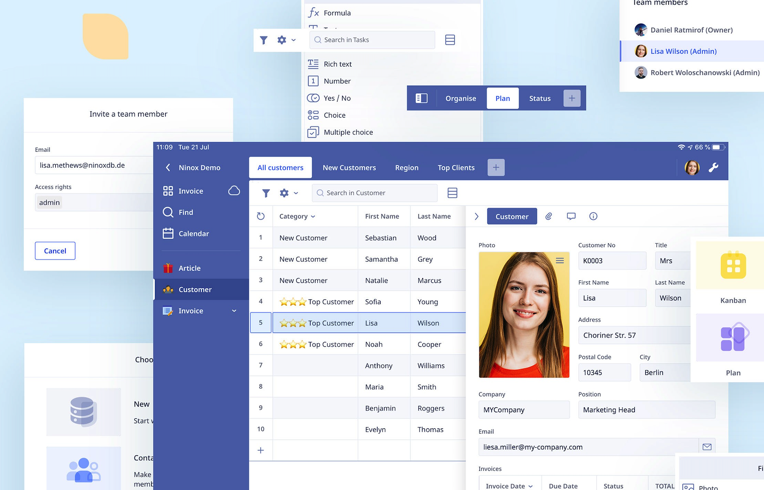The height and width of the screenshot is (490, 764).
Task: Expand the Category column dropdown
Action: [x=313, y=216]
